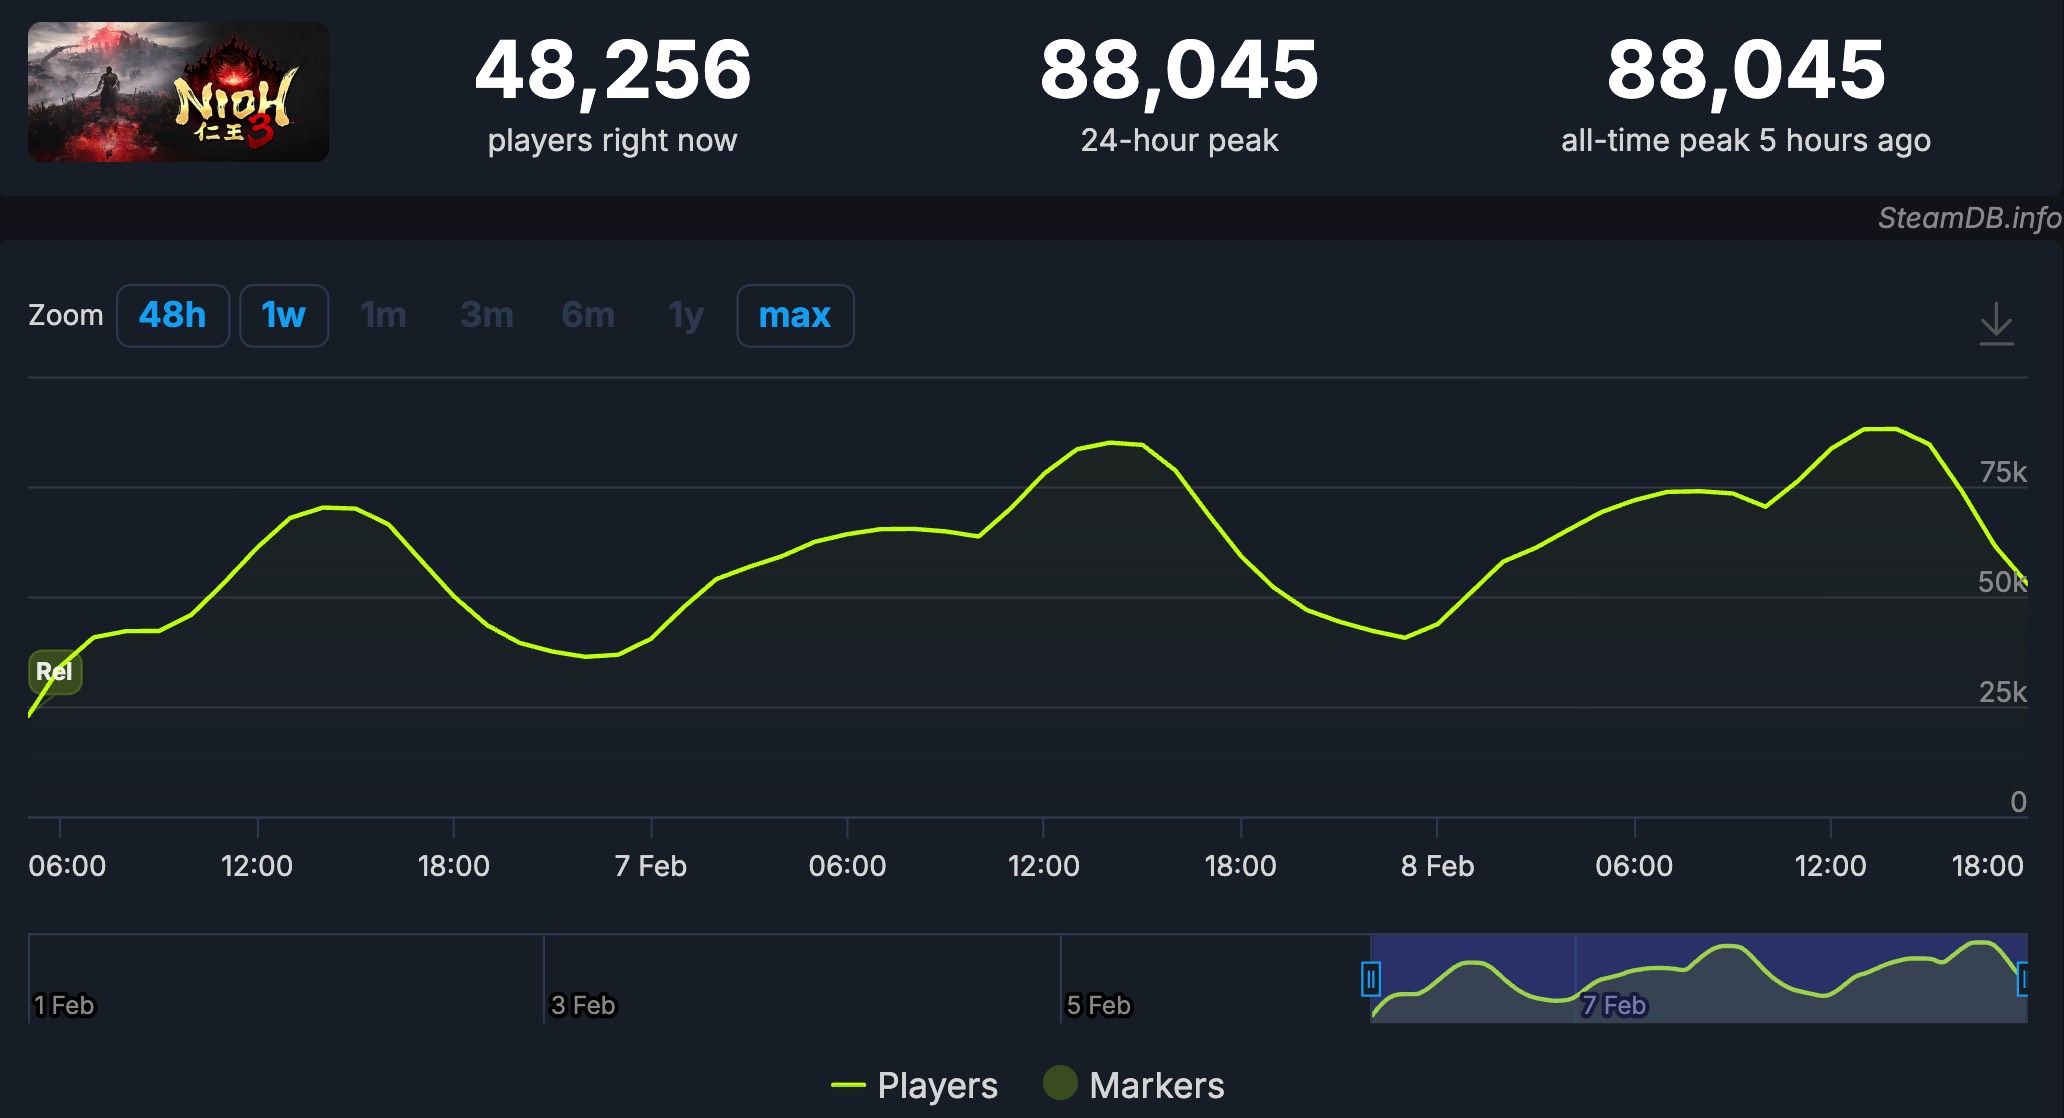Click the left navigator range handle
The height and width of the screenshot is (1118, 2064).
coord(1371,979)
